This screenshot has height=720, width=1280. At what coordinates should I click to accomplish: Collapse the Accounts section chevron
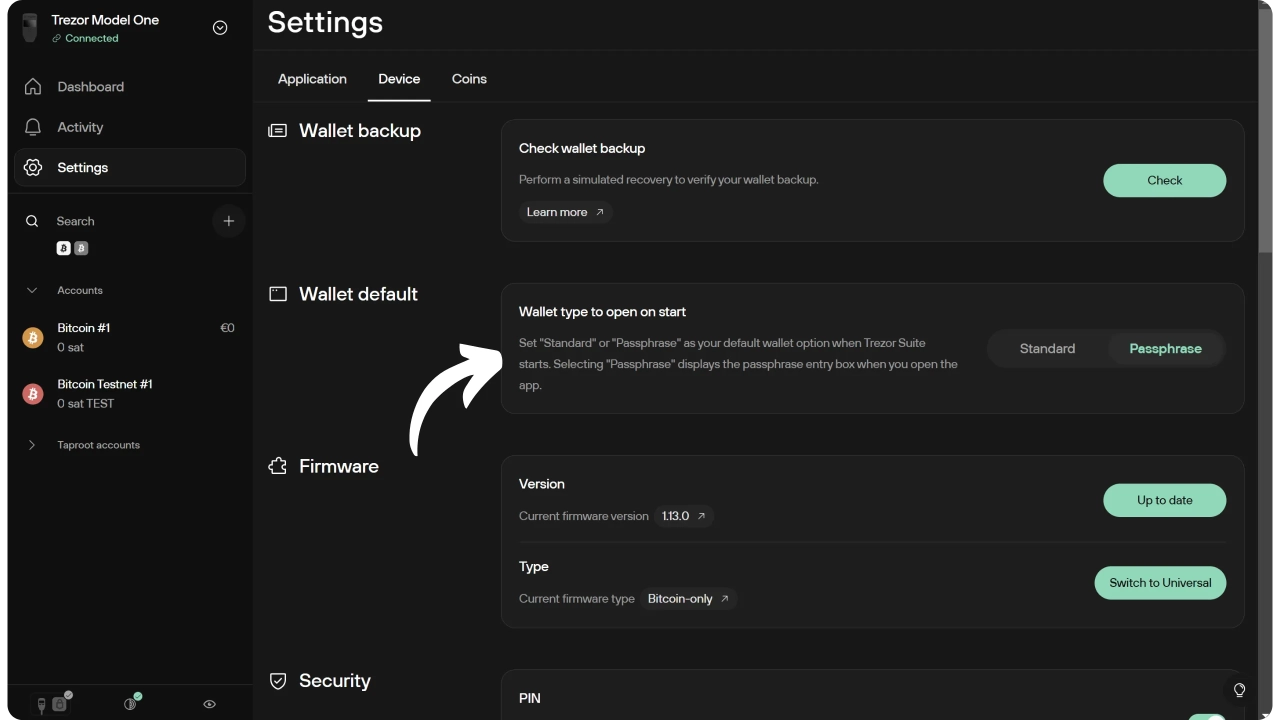pyautogui.click(x=32, y=290)
